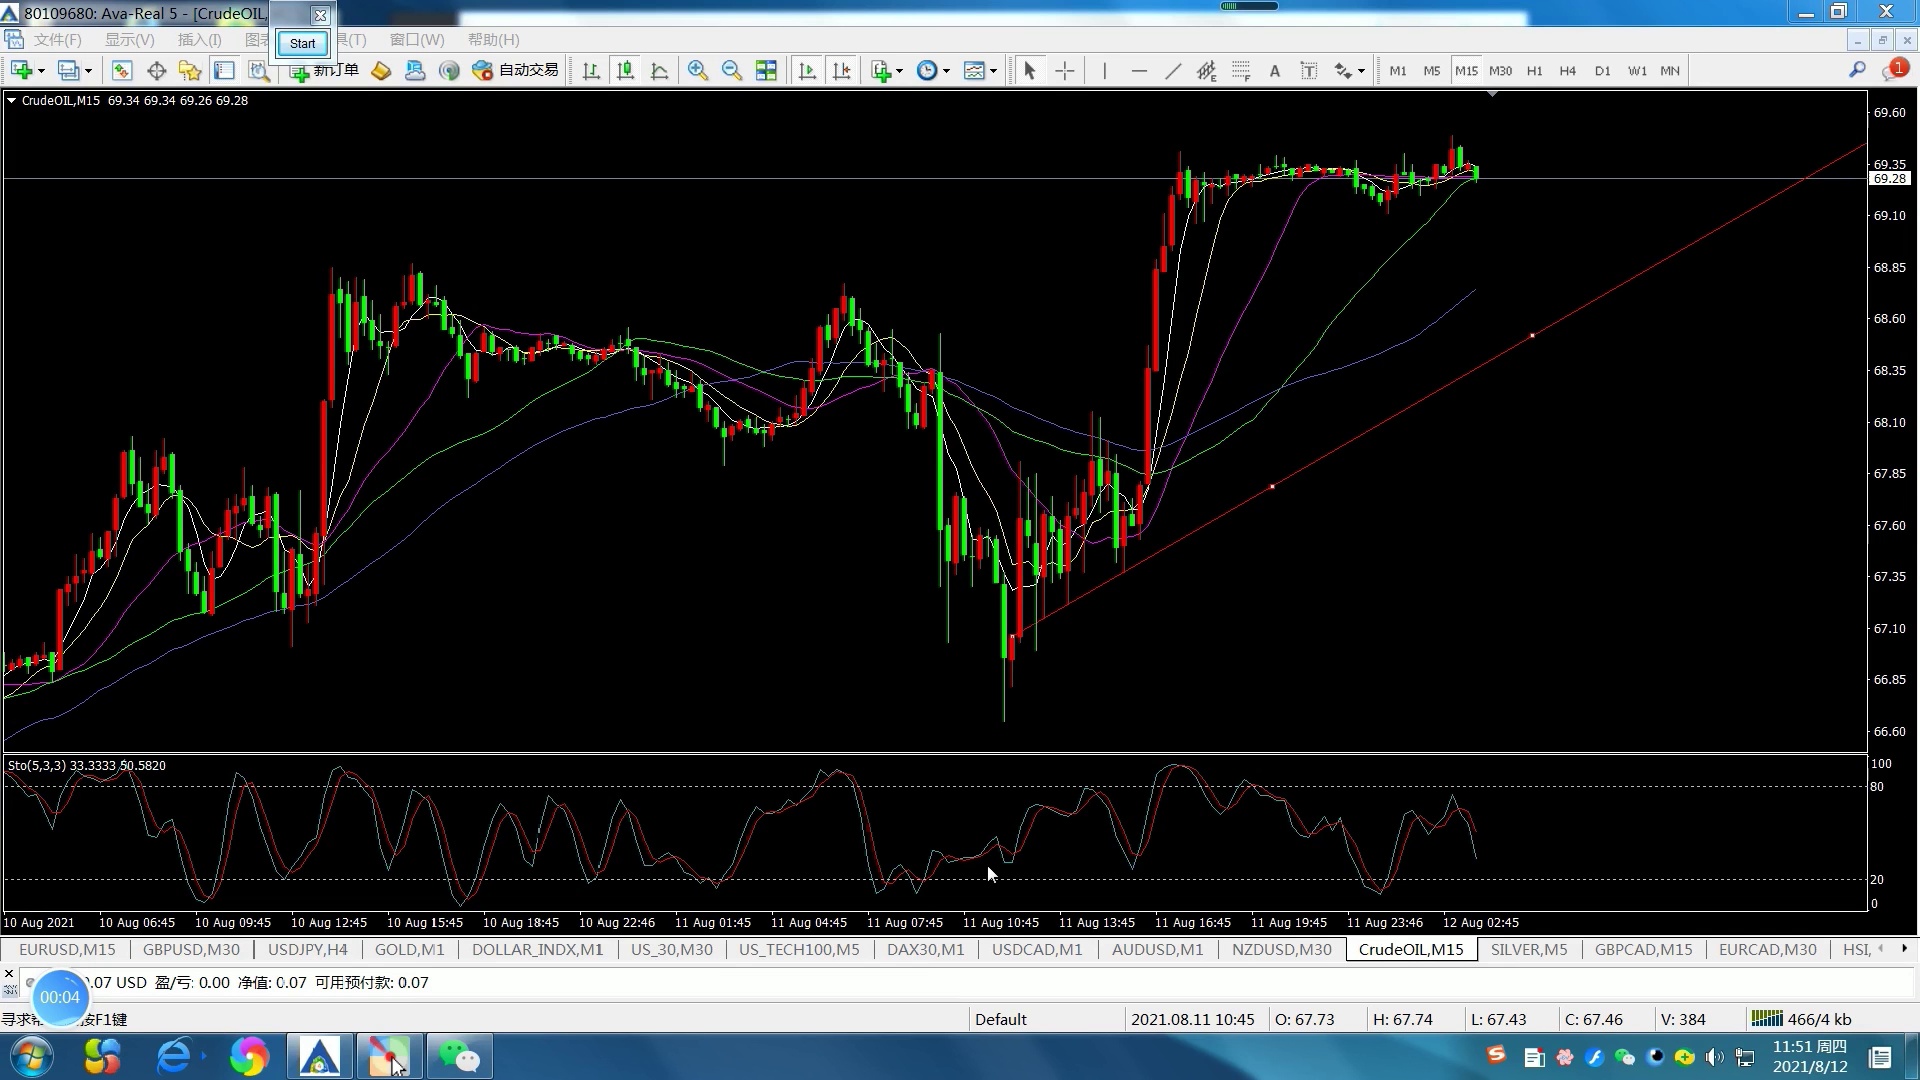The width and height of the screenshot is (1920, 1080).
Task: Toggle 自动交易 auto trading button
Action: tap(516, 71)
